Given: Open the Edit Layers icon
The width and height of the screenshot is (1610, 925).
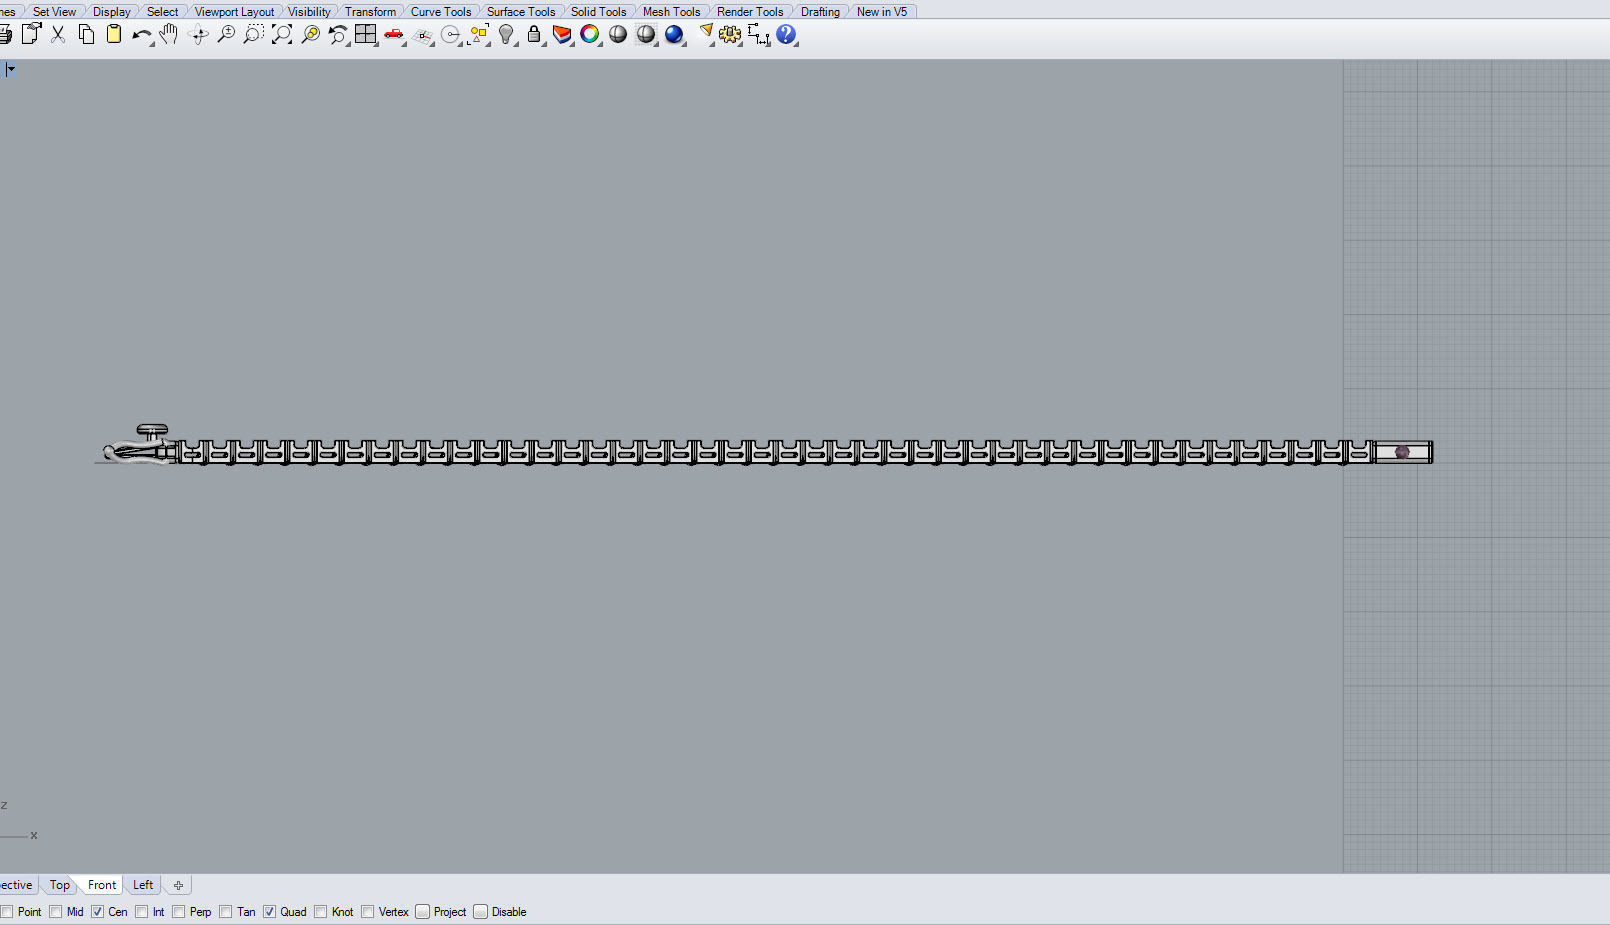Looking at the screenshot, I should click(x=562, y=35).
